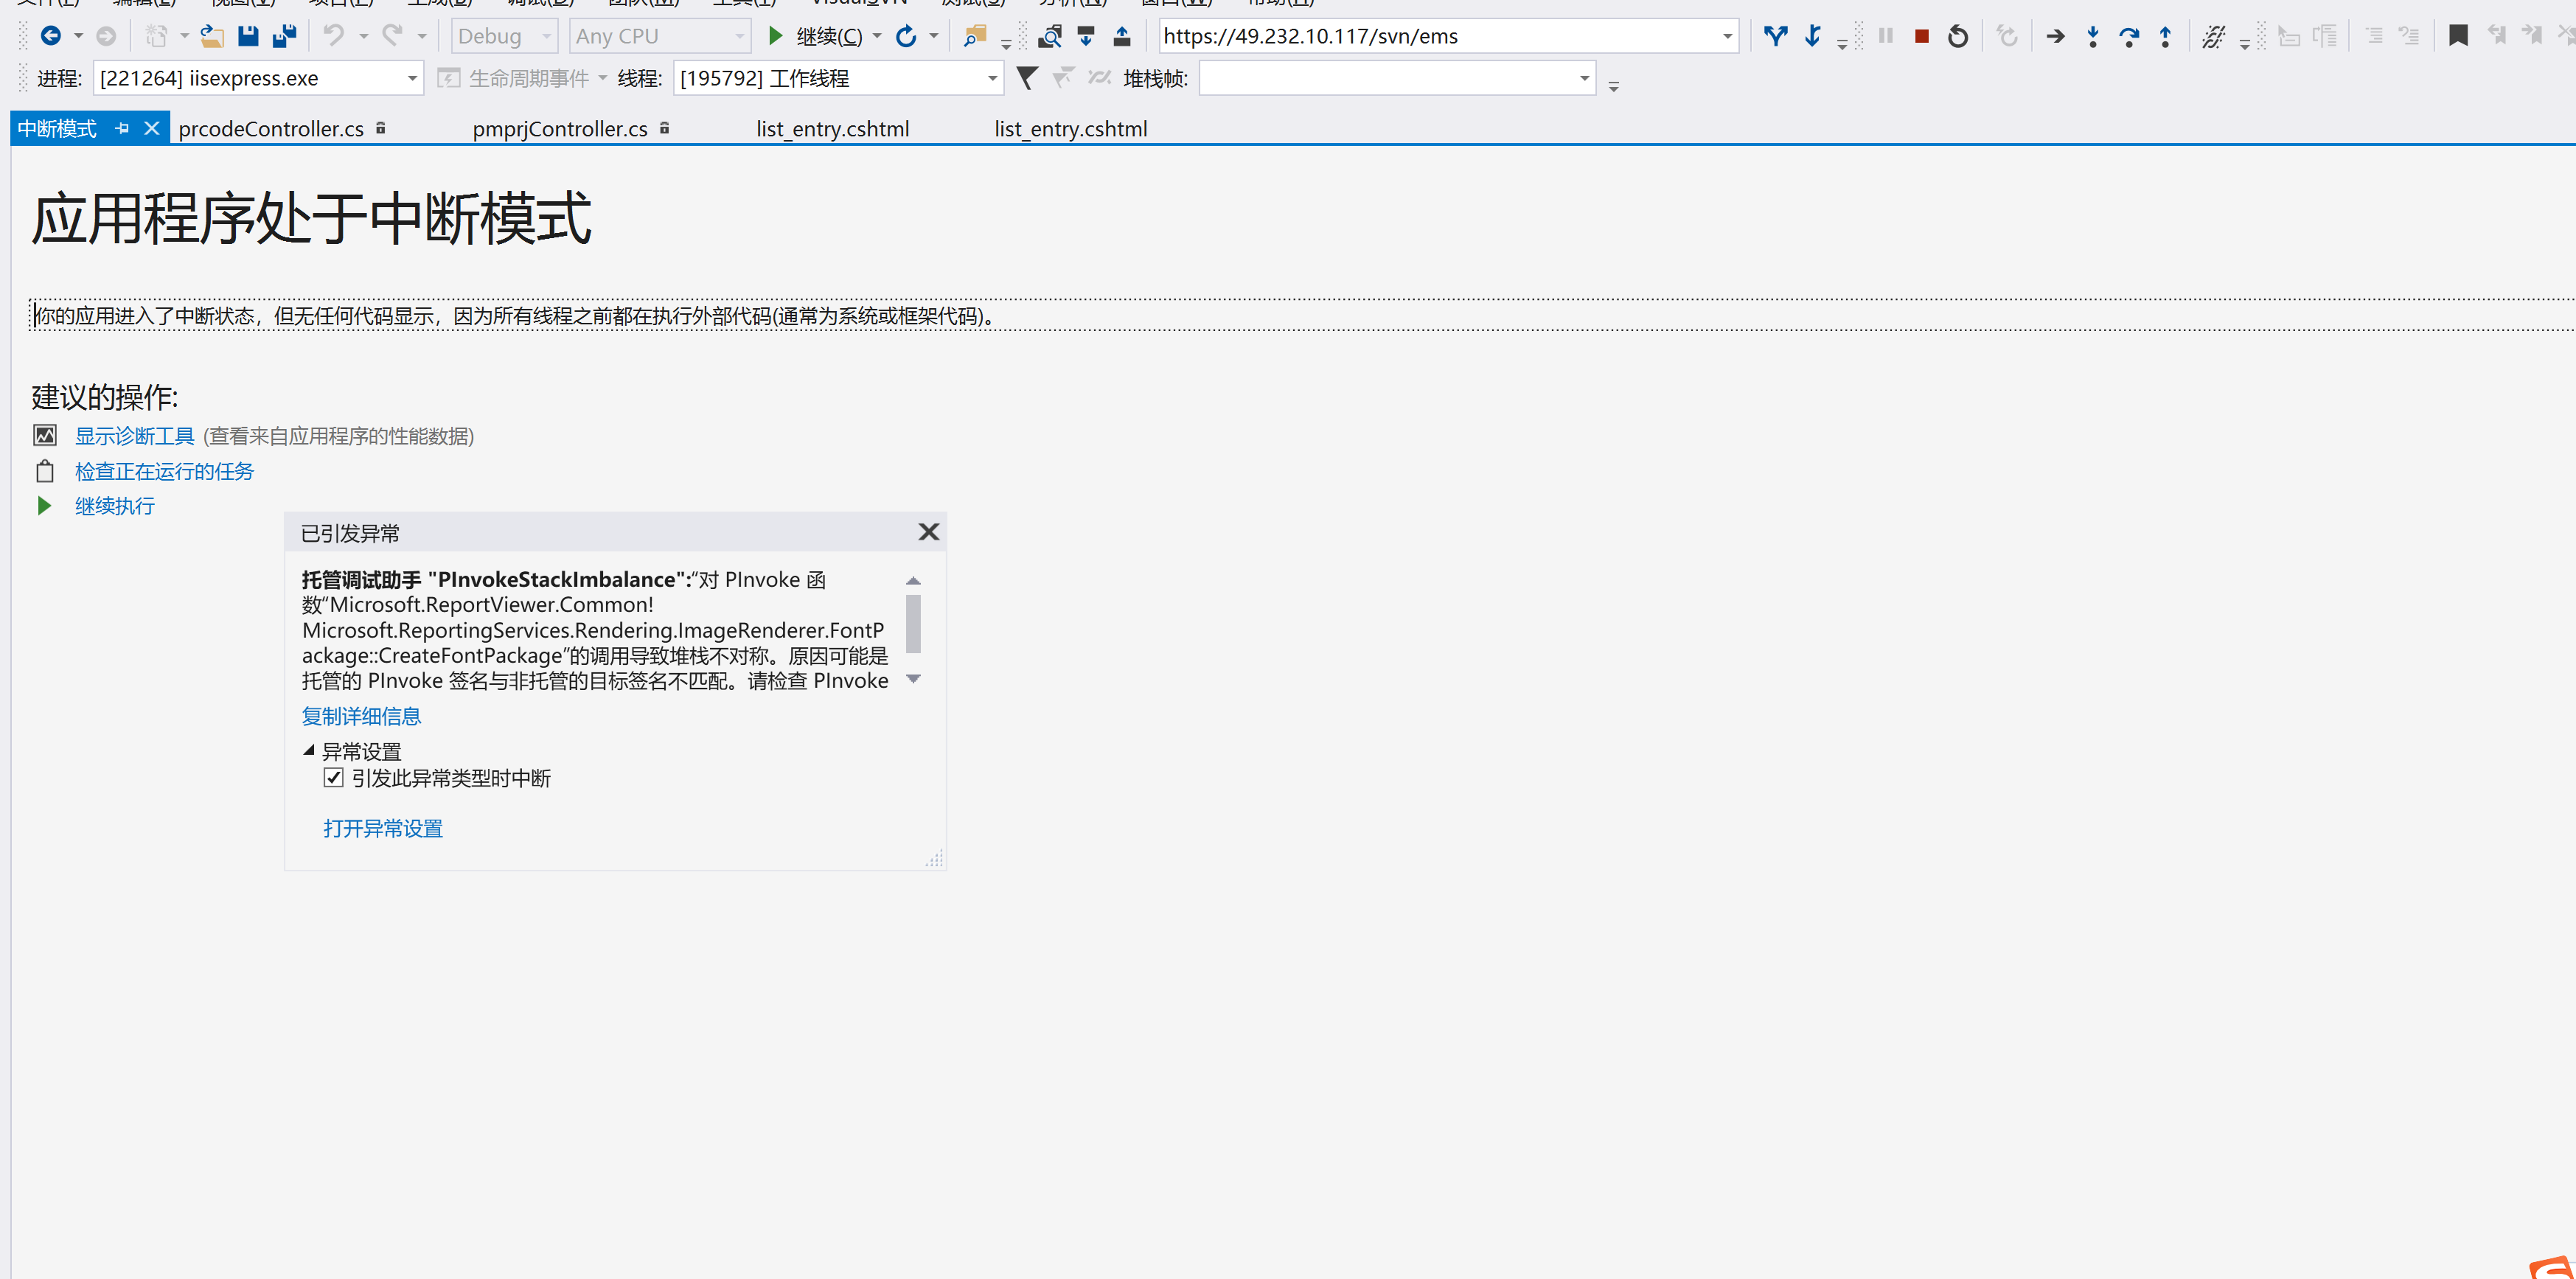Click the open exception settings link

[x=383, y=828]
